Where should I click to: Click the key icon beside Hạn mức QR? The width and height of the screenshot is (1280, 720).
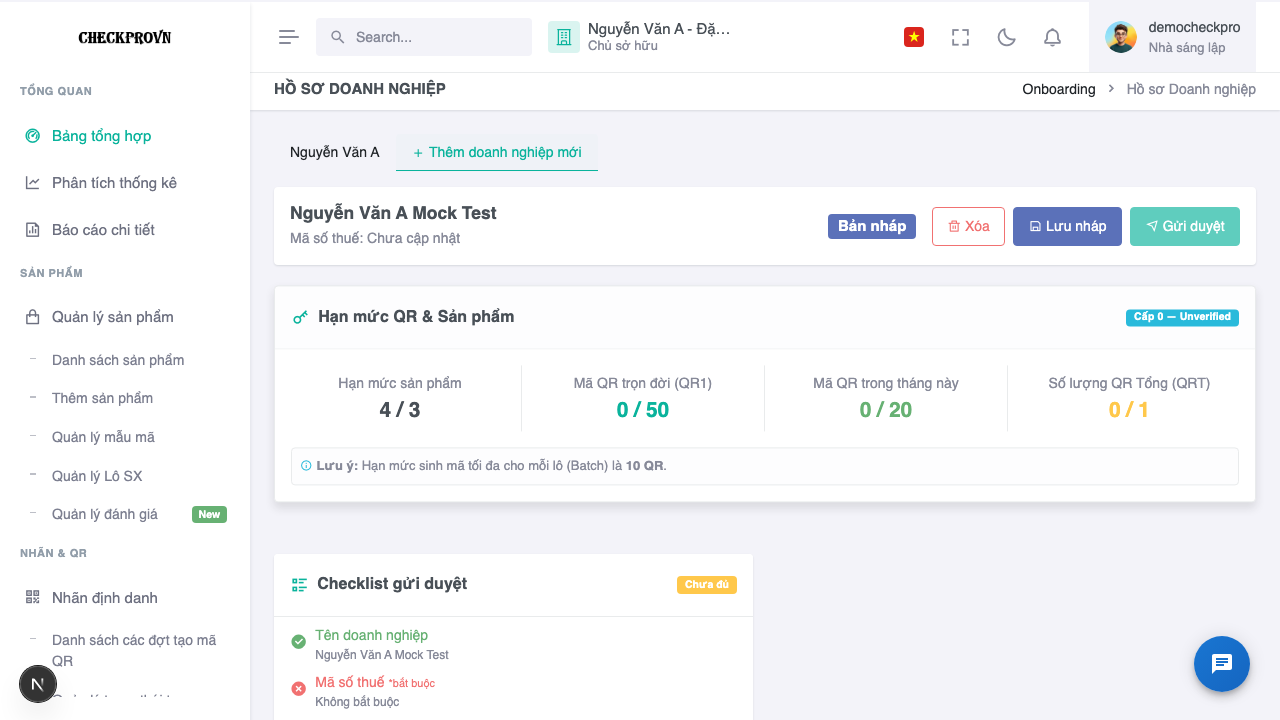click(300, 317)
